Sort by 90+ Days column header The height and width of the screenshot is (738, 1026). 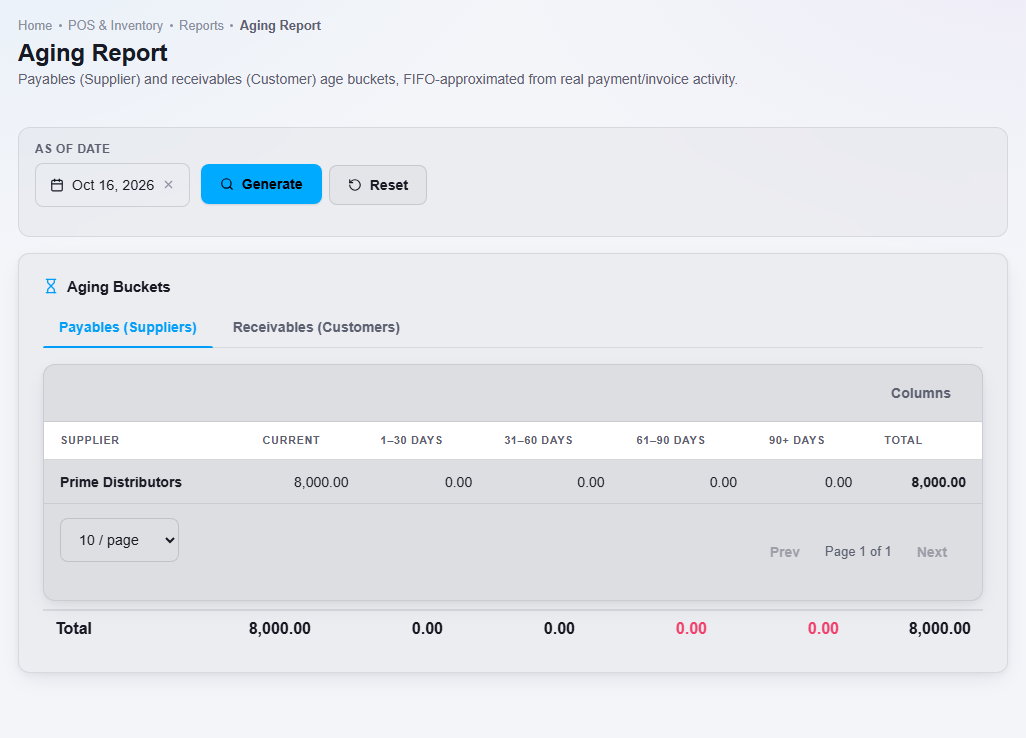797,440
